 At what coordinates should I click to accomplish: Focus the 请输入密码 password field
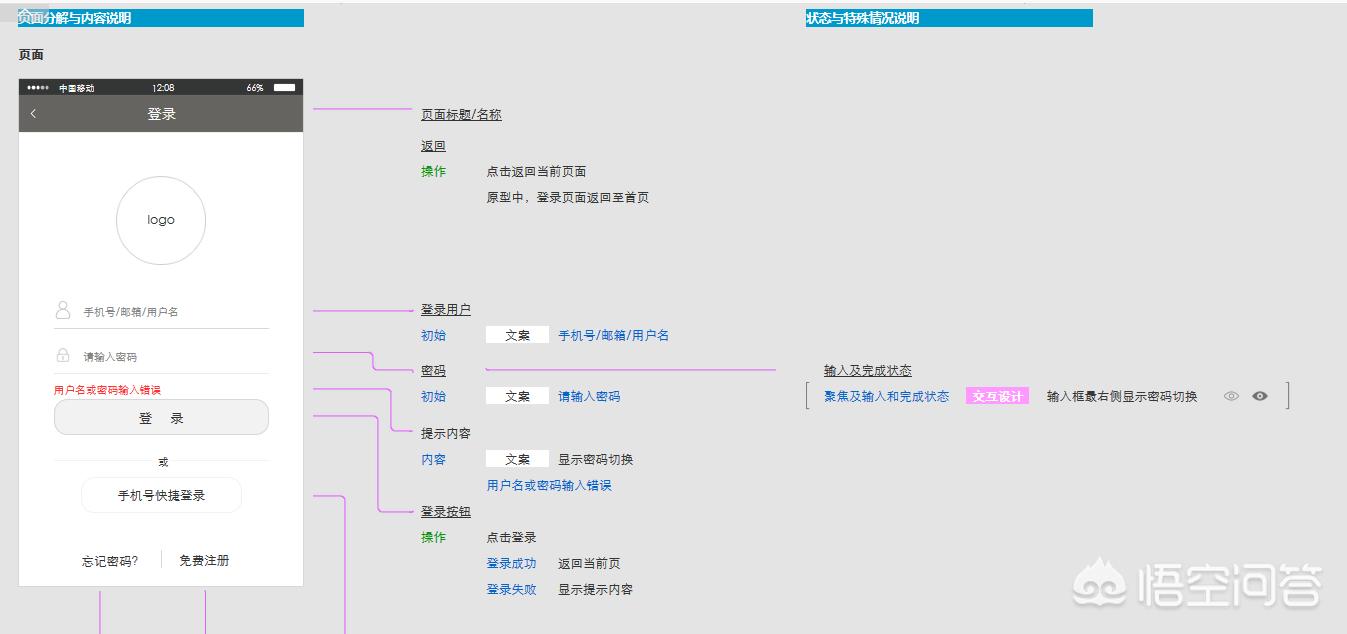point(161,356)
